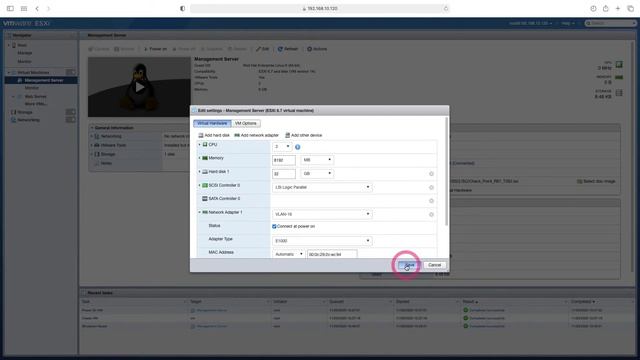Click the Add other device icon
The width and height of the screenshot is (640, 360).
pos(287,135)
